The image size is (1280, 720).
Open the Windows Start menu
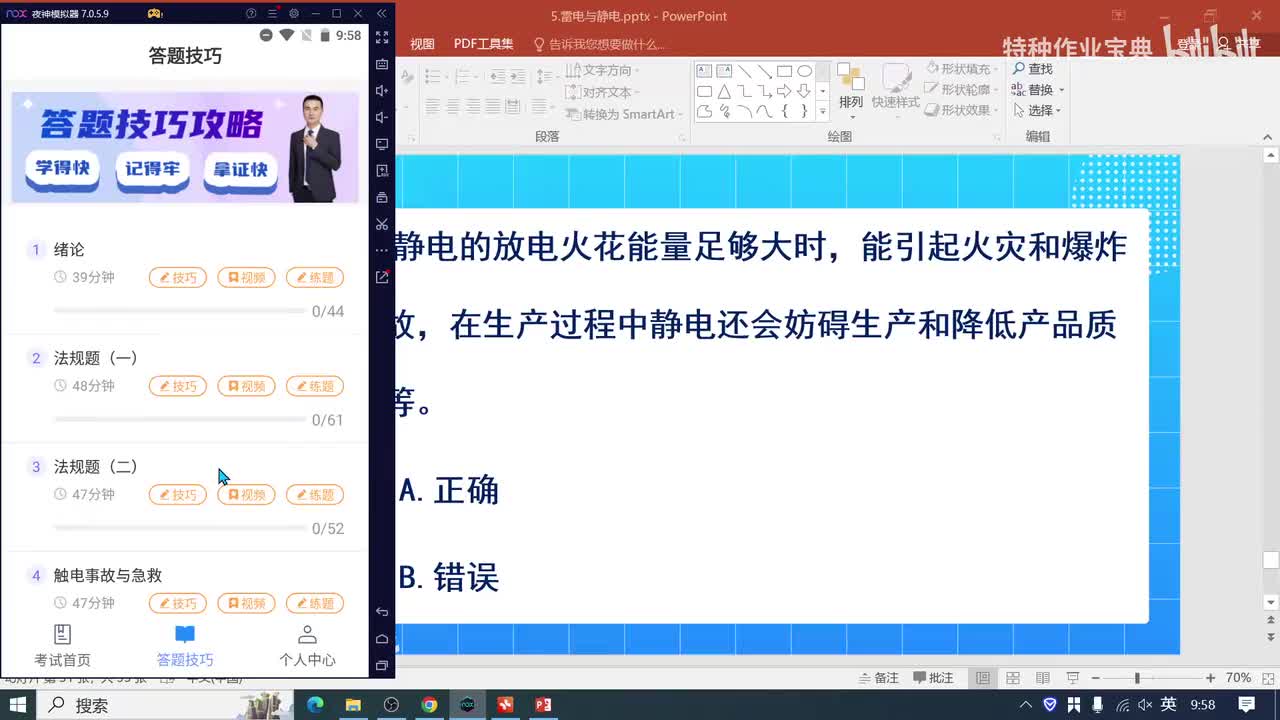[x=18, y=705]
